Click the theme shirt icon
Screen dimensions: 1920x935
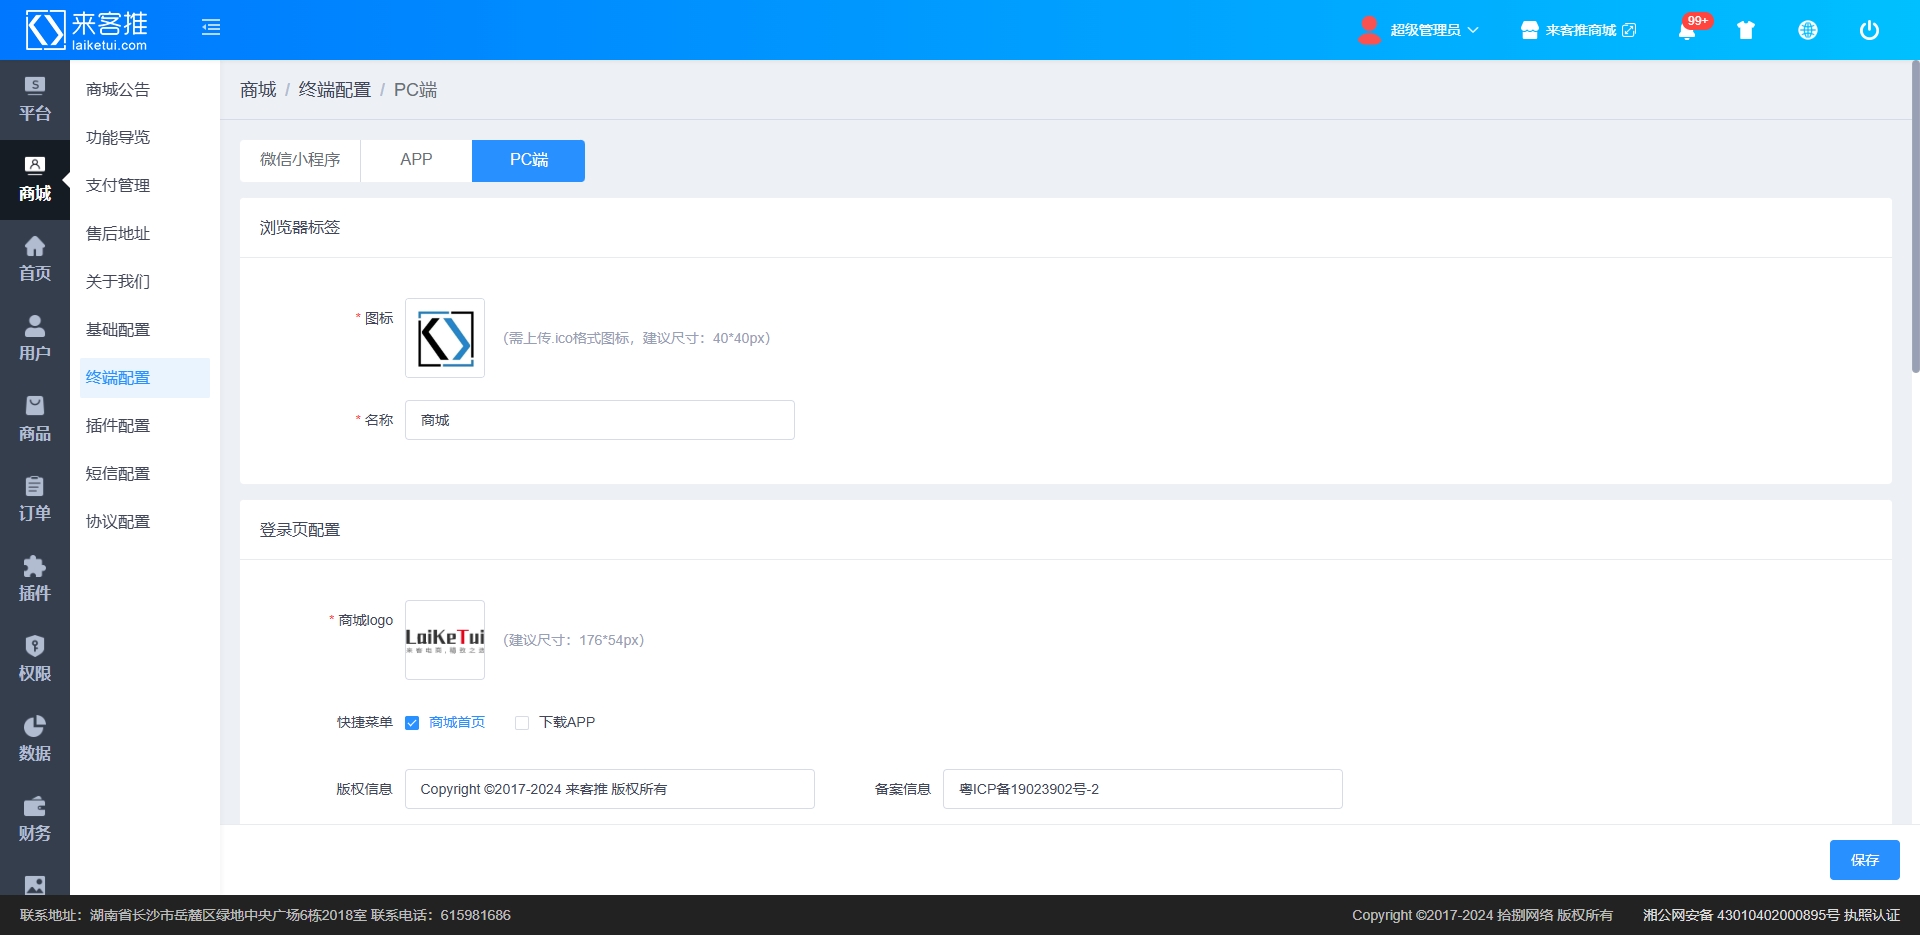coord(1746,30)
